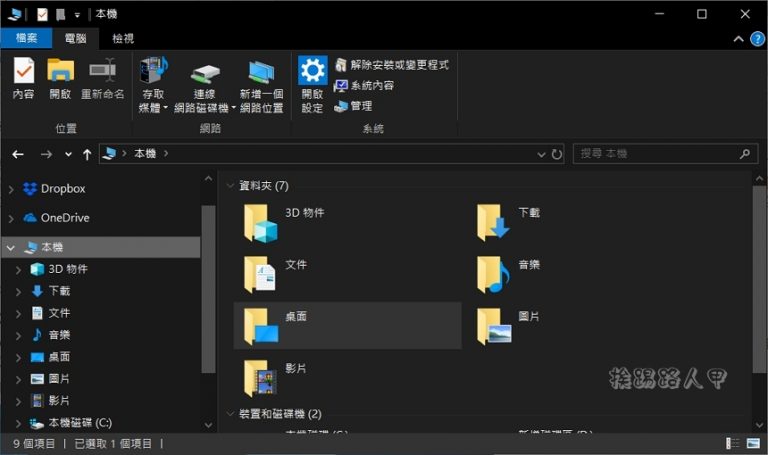
Task: Click the 開啟 (Open) folder icon in ribbon
Action: click(60, 78)
